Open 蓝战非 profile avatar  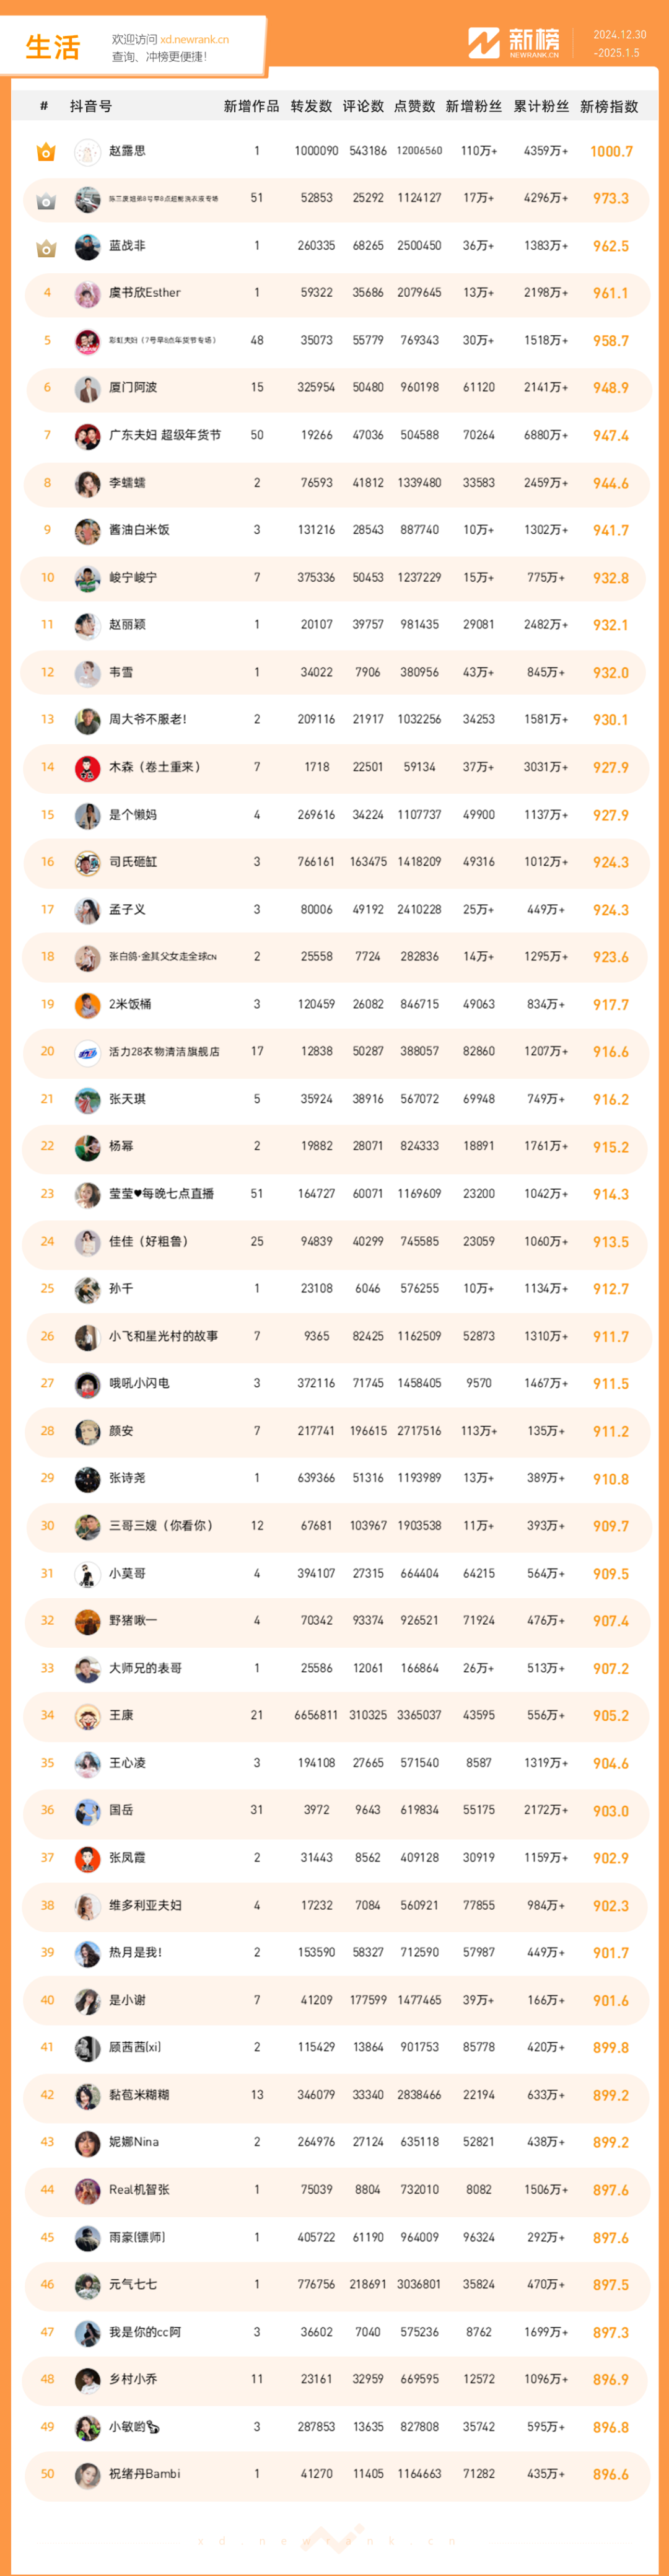click(x=88, y=247)
